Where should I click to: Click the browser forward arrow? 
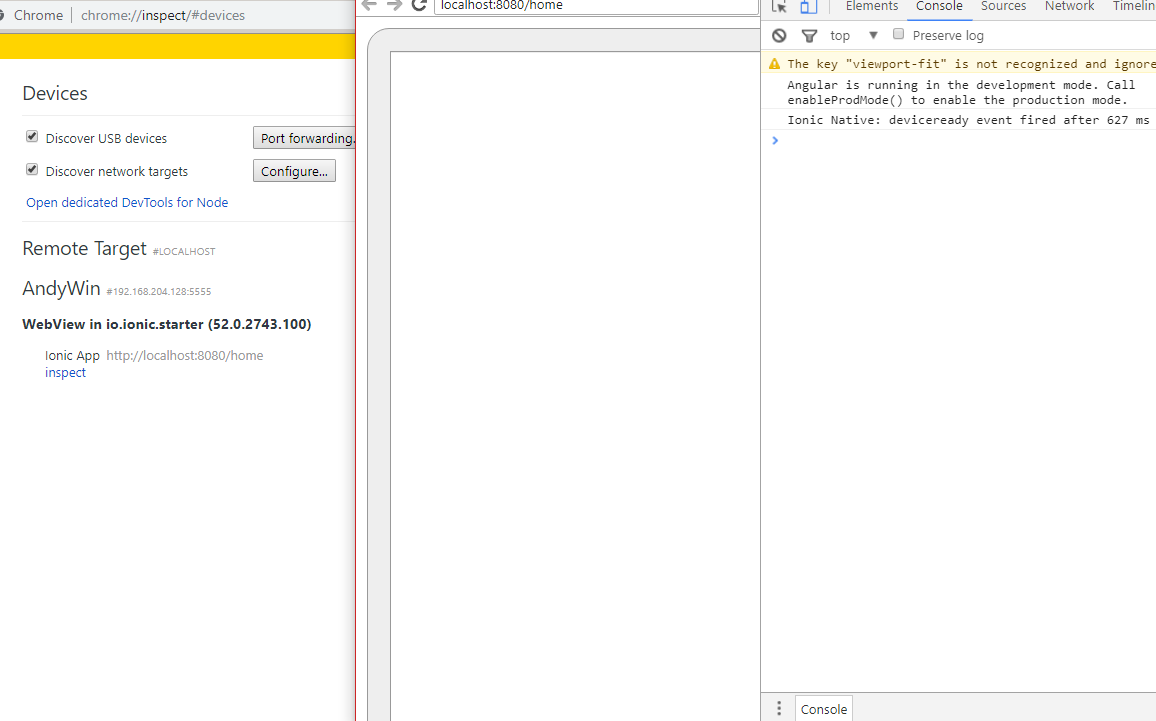tap(394, 6)
